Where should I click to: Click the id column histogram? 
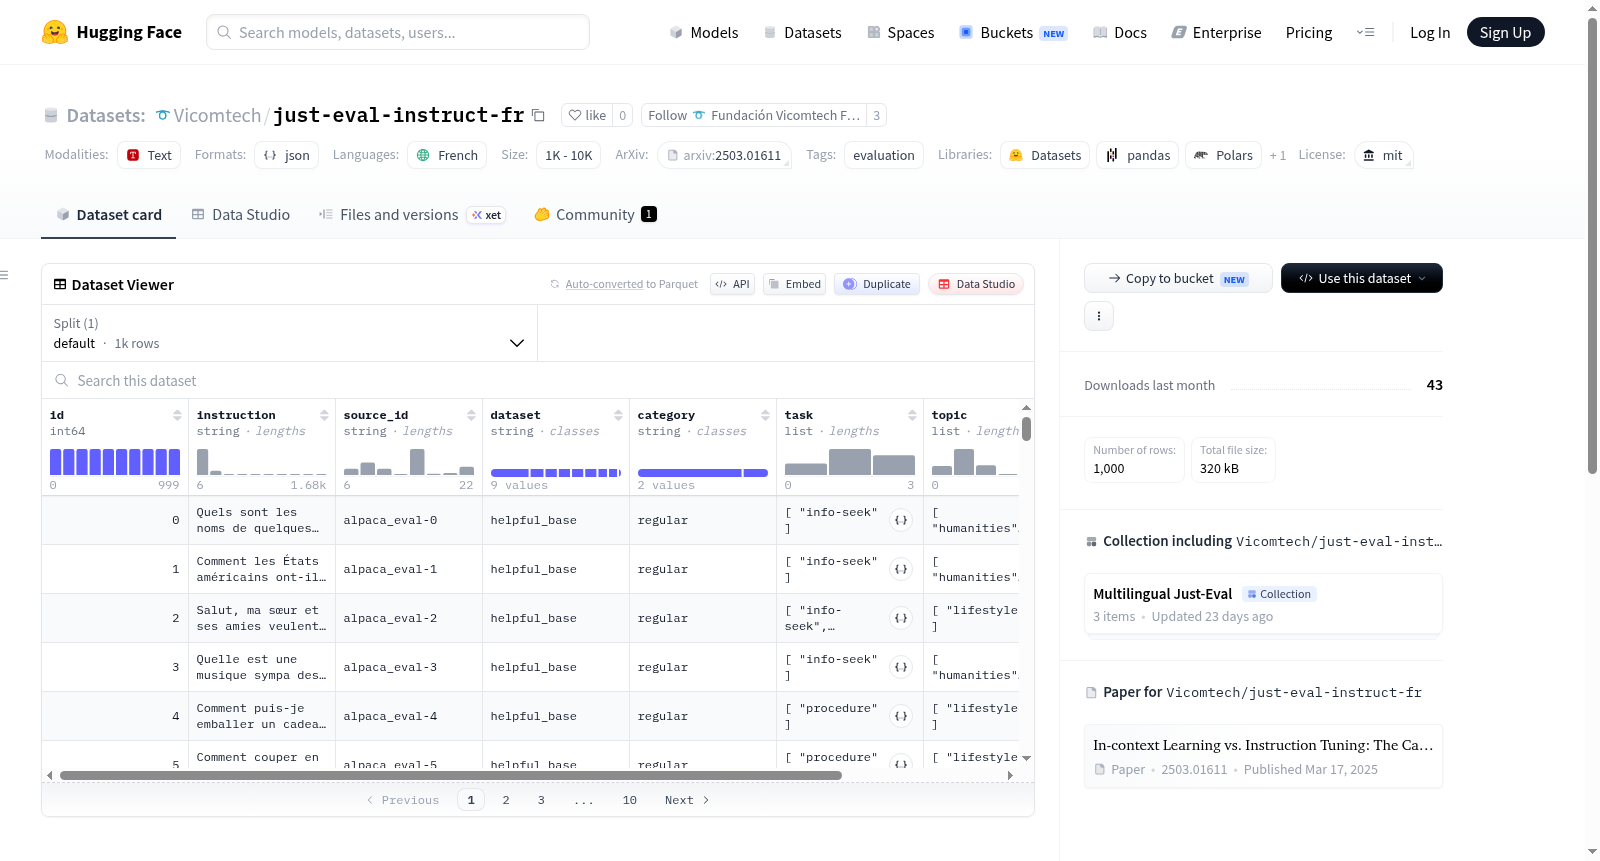(x=115, y=461)
